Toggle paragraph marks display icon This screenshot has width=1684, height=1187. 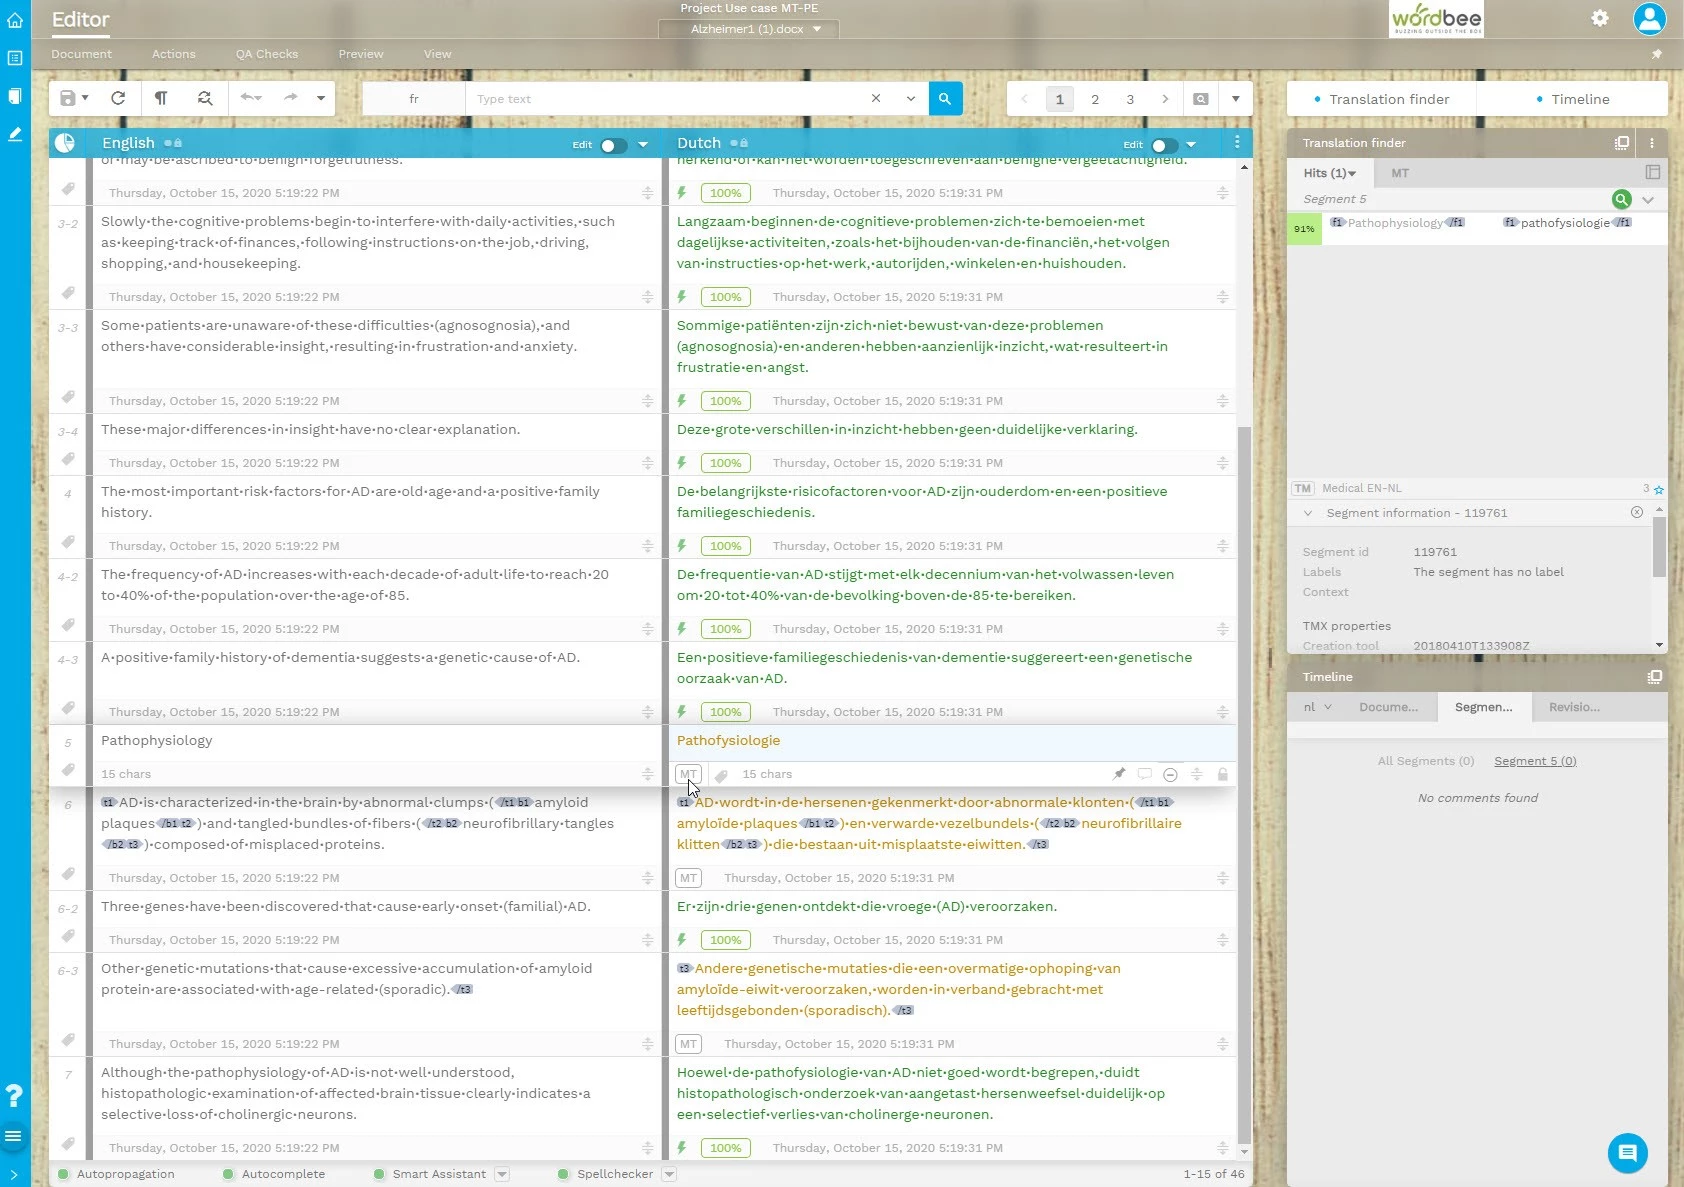[161, 98]
